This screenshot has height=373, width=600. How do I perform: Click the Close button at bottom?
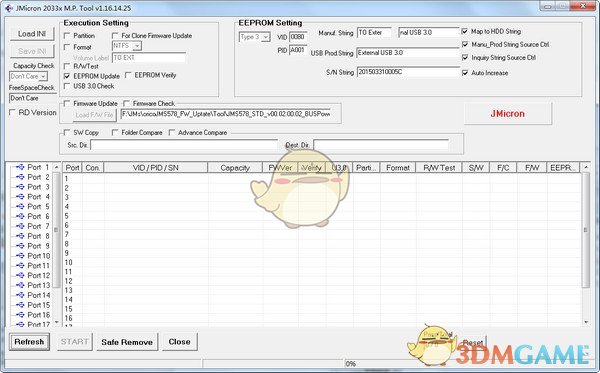click(x=179, y=342)
